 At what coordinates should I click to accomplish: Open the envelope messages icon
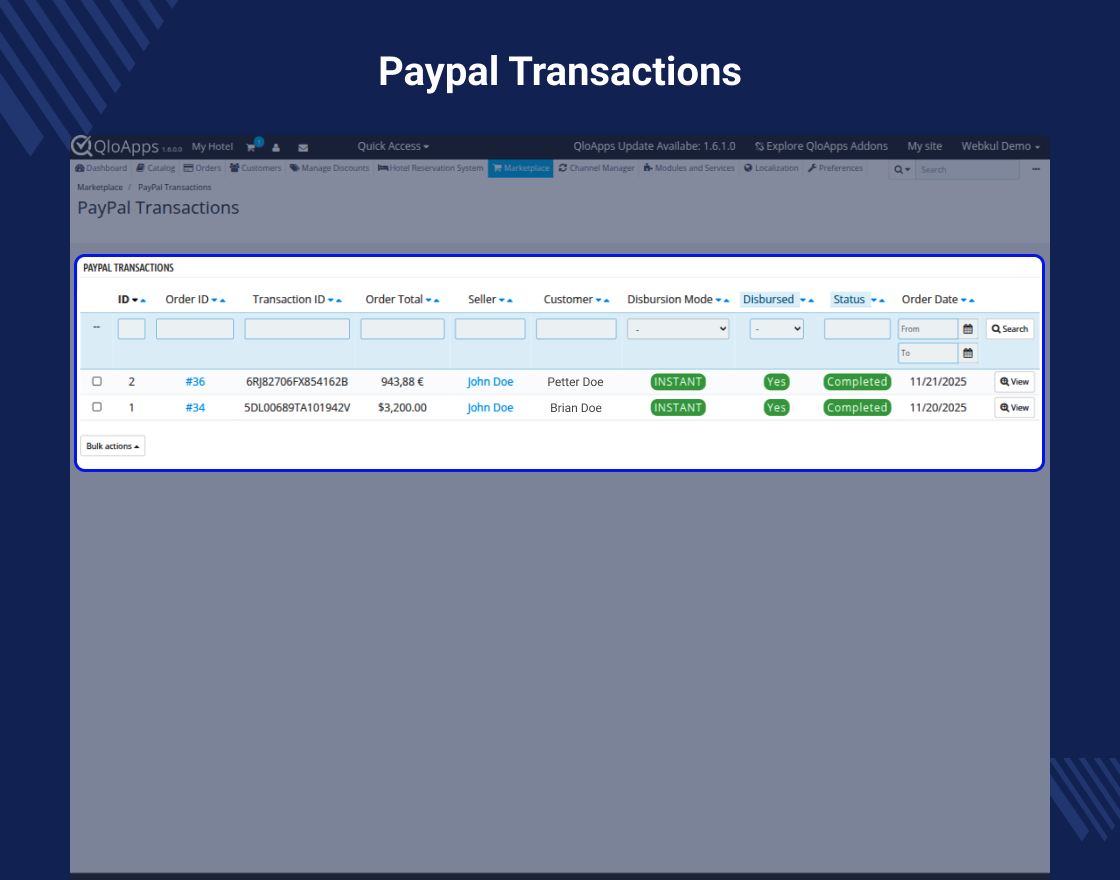[x=303, y=148]
